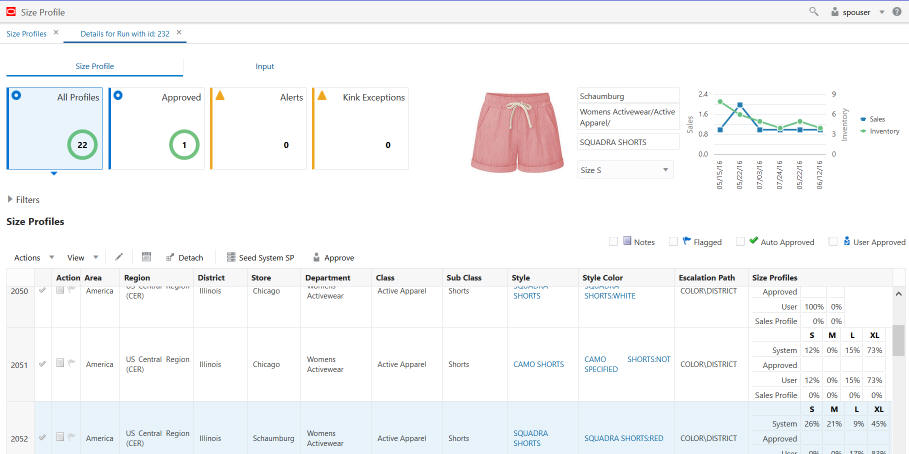Click the Approved tile circle icon
The image size is (909, 454).
(x=118, y=95)
